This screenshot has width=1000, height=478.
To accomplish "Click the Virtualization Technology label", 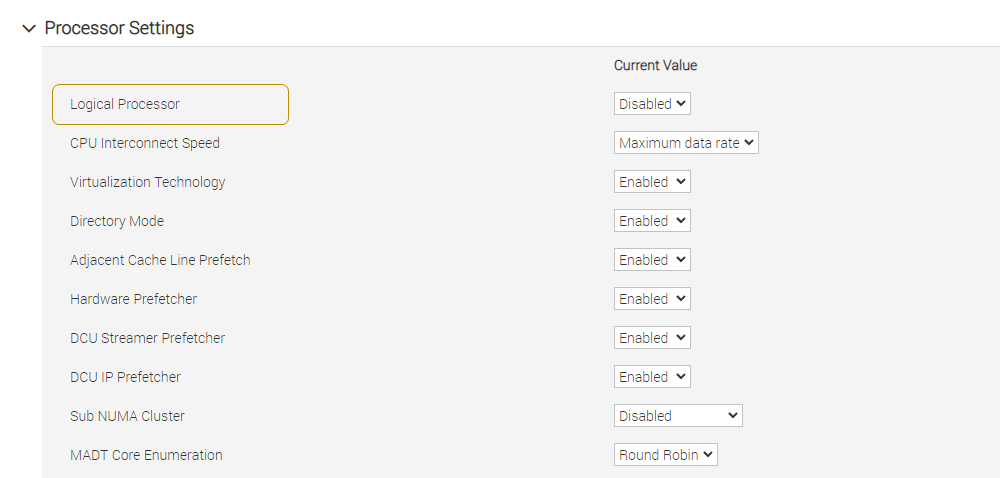I will click(148, 182).
